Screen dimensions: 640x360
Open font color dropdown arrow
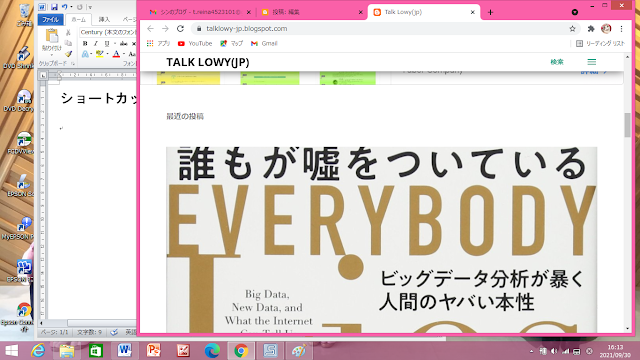point(124,54)
